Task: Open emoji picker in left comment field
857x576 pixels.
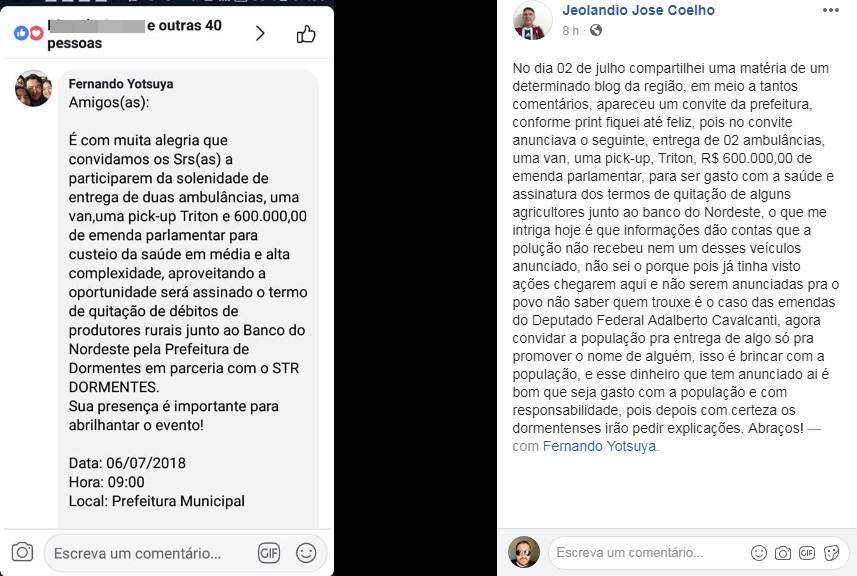Action: click(x=306, y=552)
